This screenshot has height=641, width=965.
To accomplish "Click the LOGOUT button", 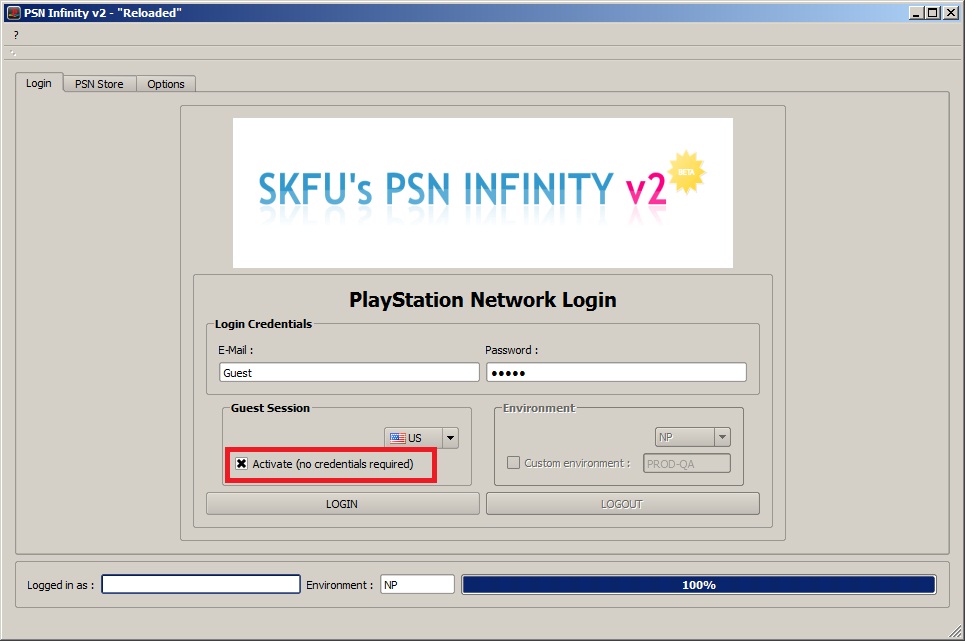I will [x=622, y=504].
